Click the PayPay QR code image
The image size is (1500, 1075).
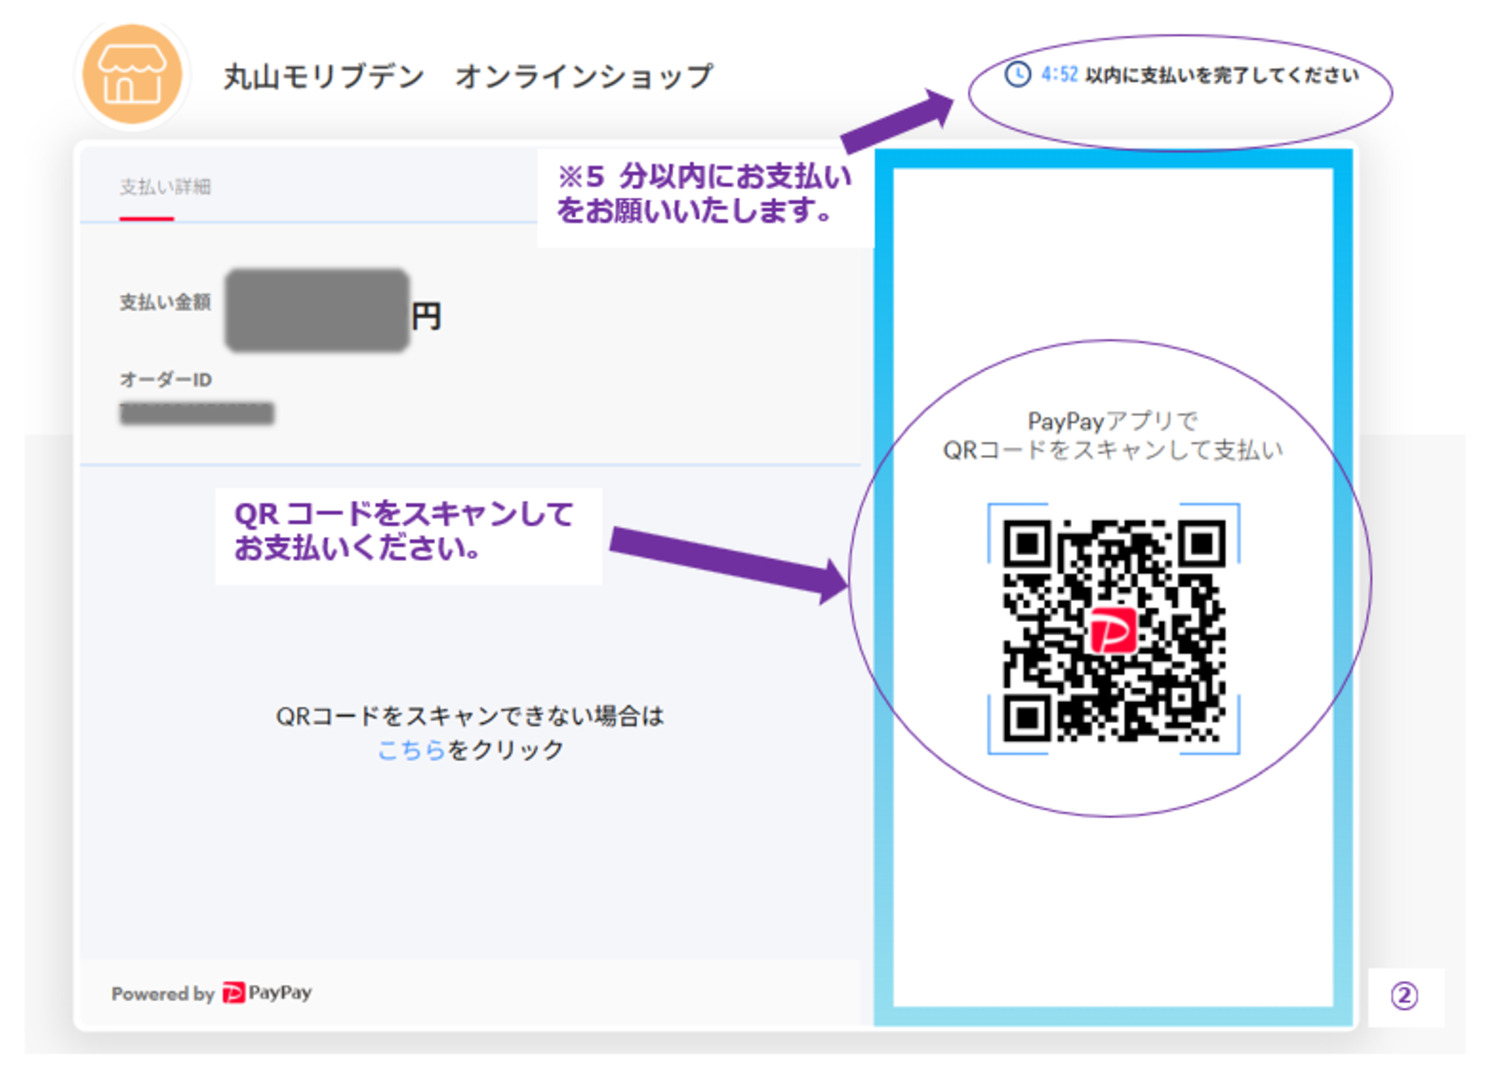point(1114,629)
